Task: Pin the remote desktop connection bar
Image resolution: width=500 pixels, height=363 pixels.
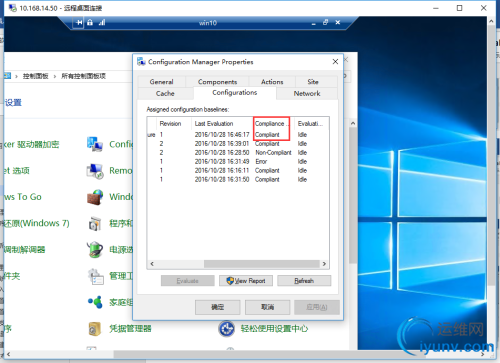Action: pyautogui.click(x=79, y=23)
